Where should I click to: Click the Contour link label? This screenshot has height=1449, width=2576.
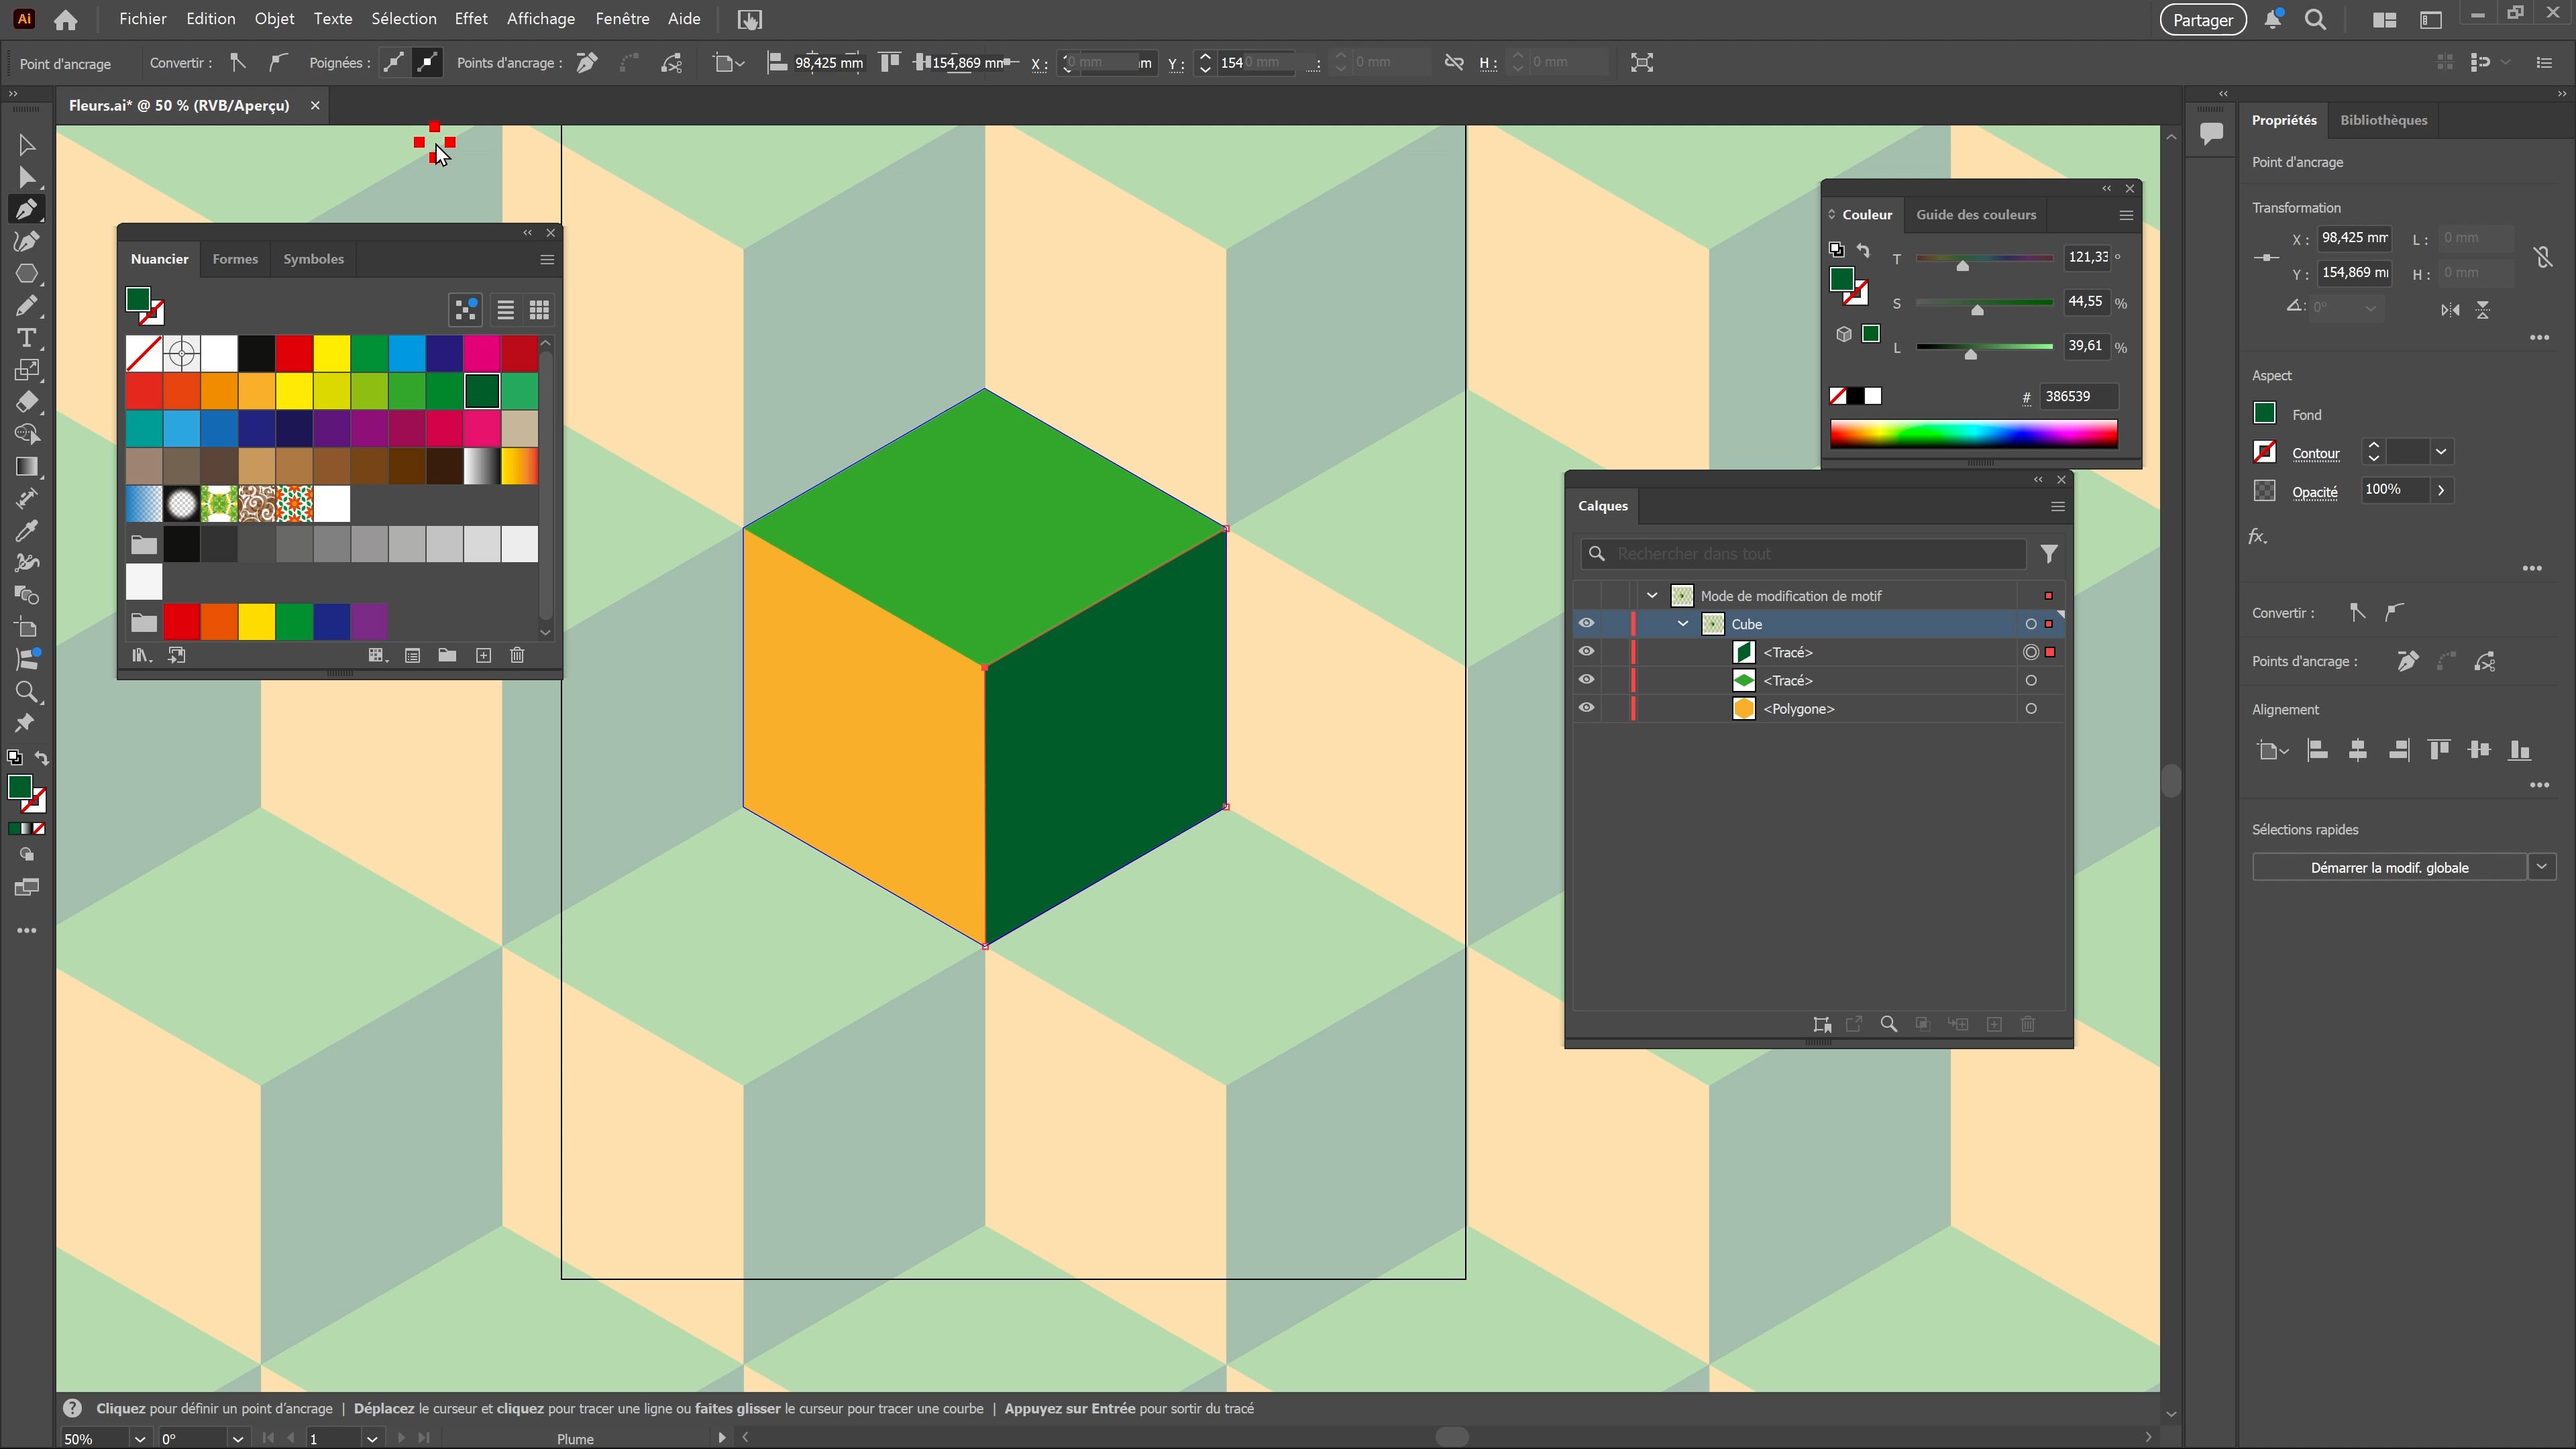pyautogui.click(x=2315, y=453)
